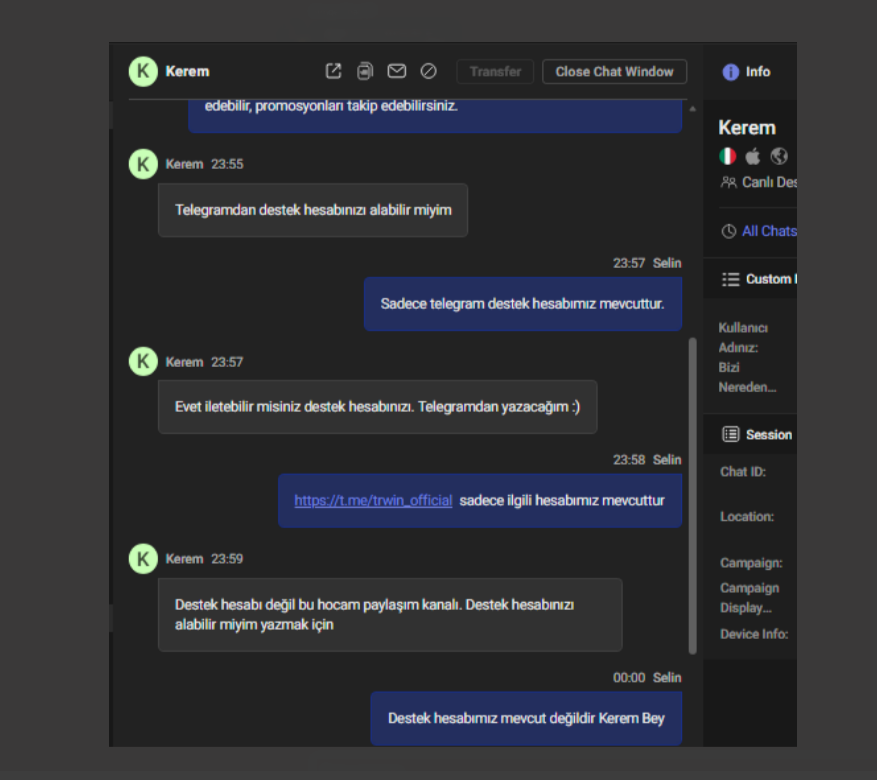The height and width of the screenshot is (780, 877).
Task: Click Kerem avatar at 23:57 message
Action: [143, 361]
